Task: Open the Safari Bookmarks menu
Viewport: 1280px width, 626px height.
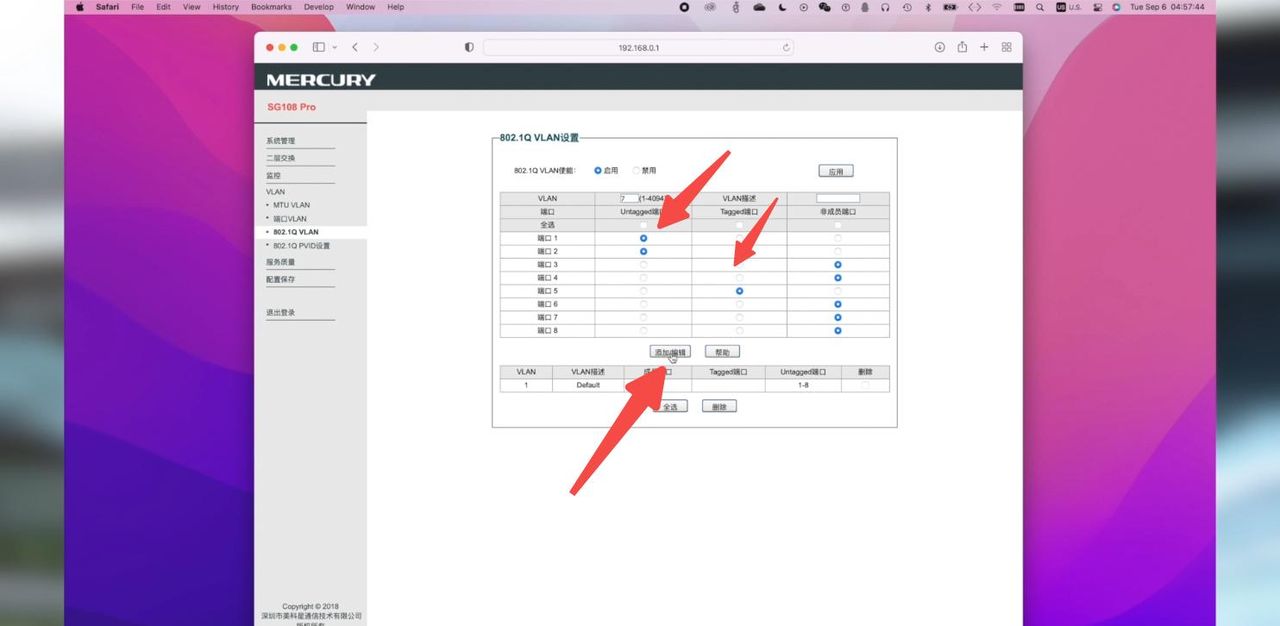Action: 271,7
